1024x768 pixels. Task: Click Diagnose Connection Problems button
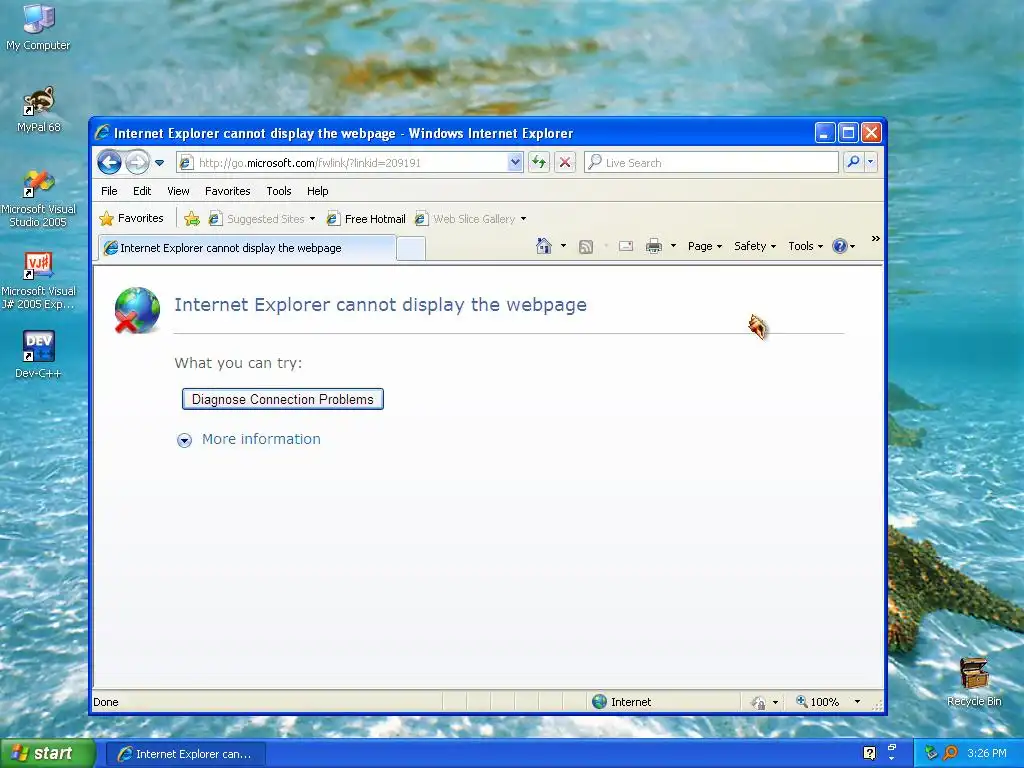tap(283, 399)
